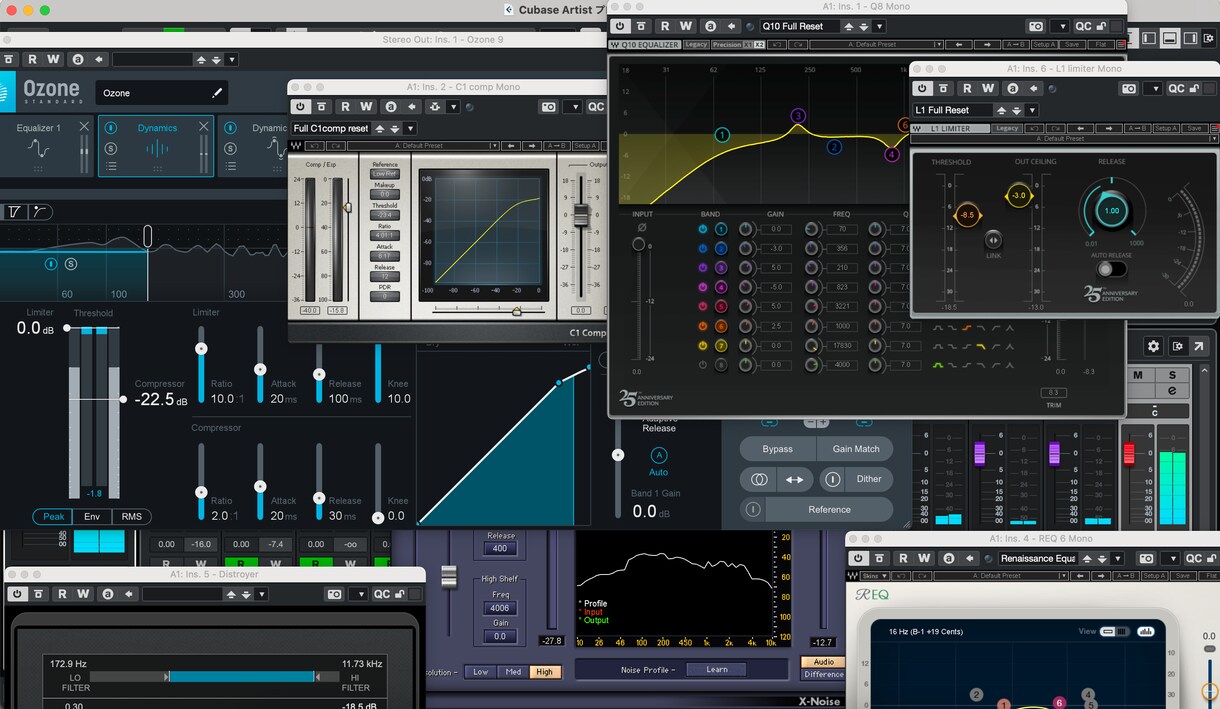Select Dynamics module tab in Ozone
The image size is (1220, 709).
click(157, 146)
